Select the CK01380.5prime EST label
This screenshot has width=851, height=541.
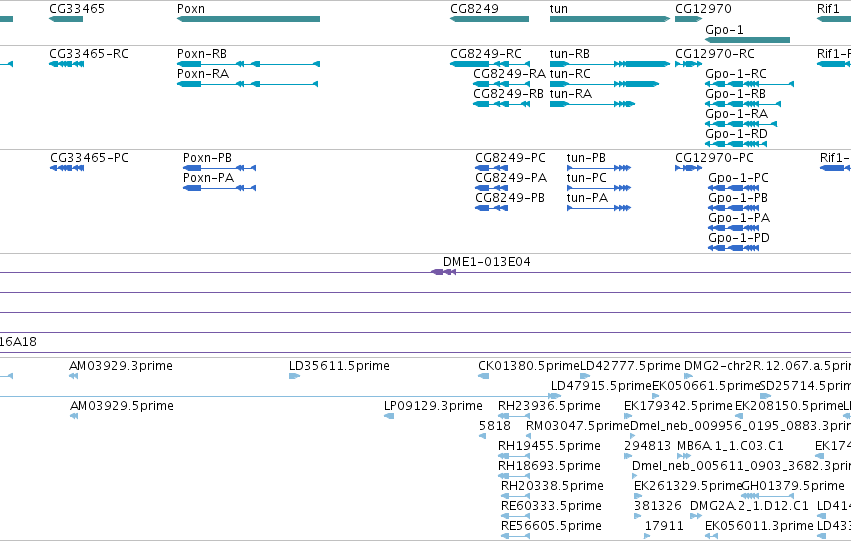[529, 366]
